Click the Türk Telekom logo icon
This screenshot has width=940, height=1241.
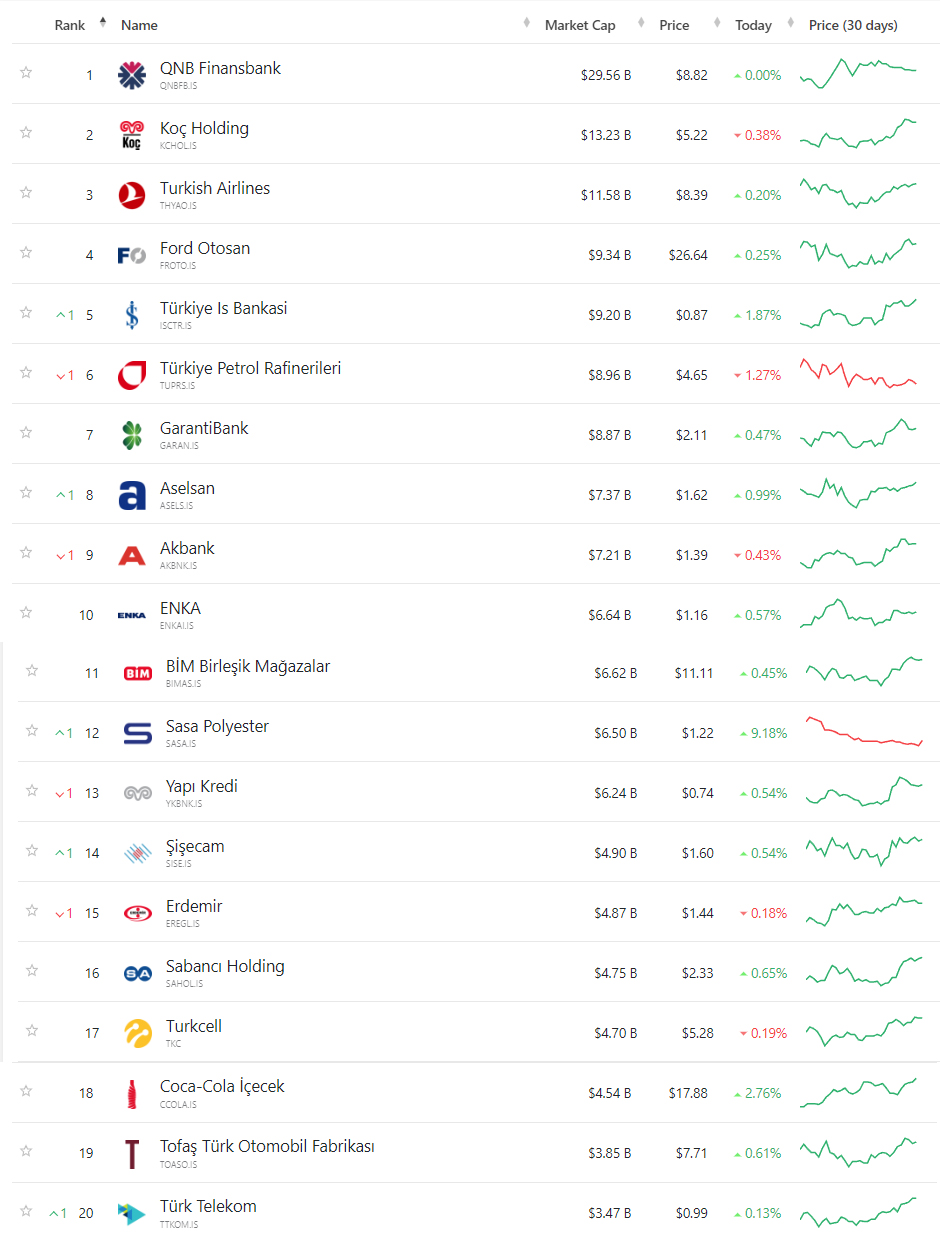pos(132,1213)
